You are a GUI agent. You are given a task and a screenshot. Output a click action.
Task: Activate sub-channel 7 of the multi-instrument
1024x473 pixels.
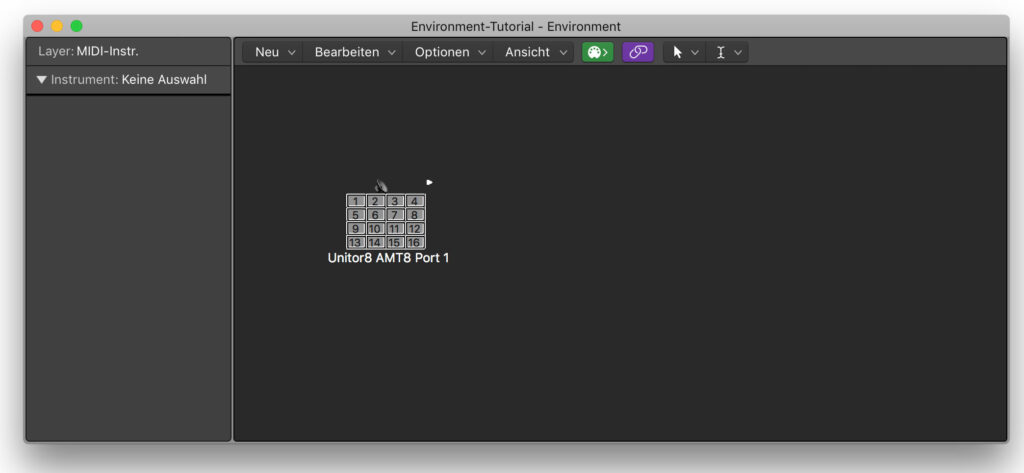click(x=394, y=215)
